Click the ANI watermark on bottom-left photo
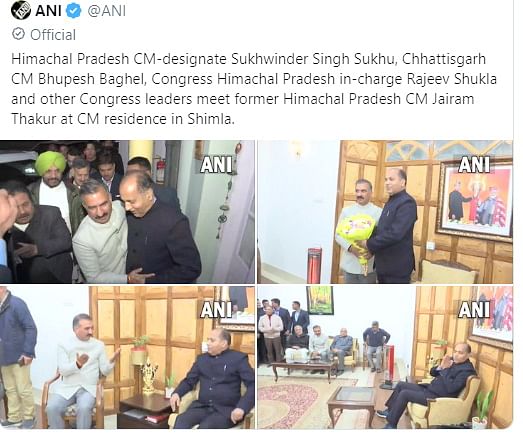 click(x=216, y=310)
